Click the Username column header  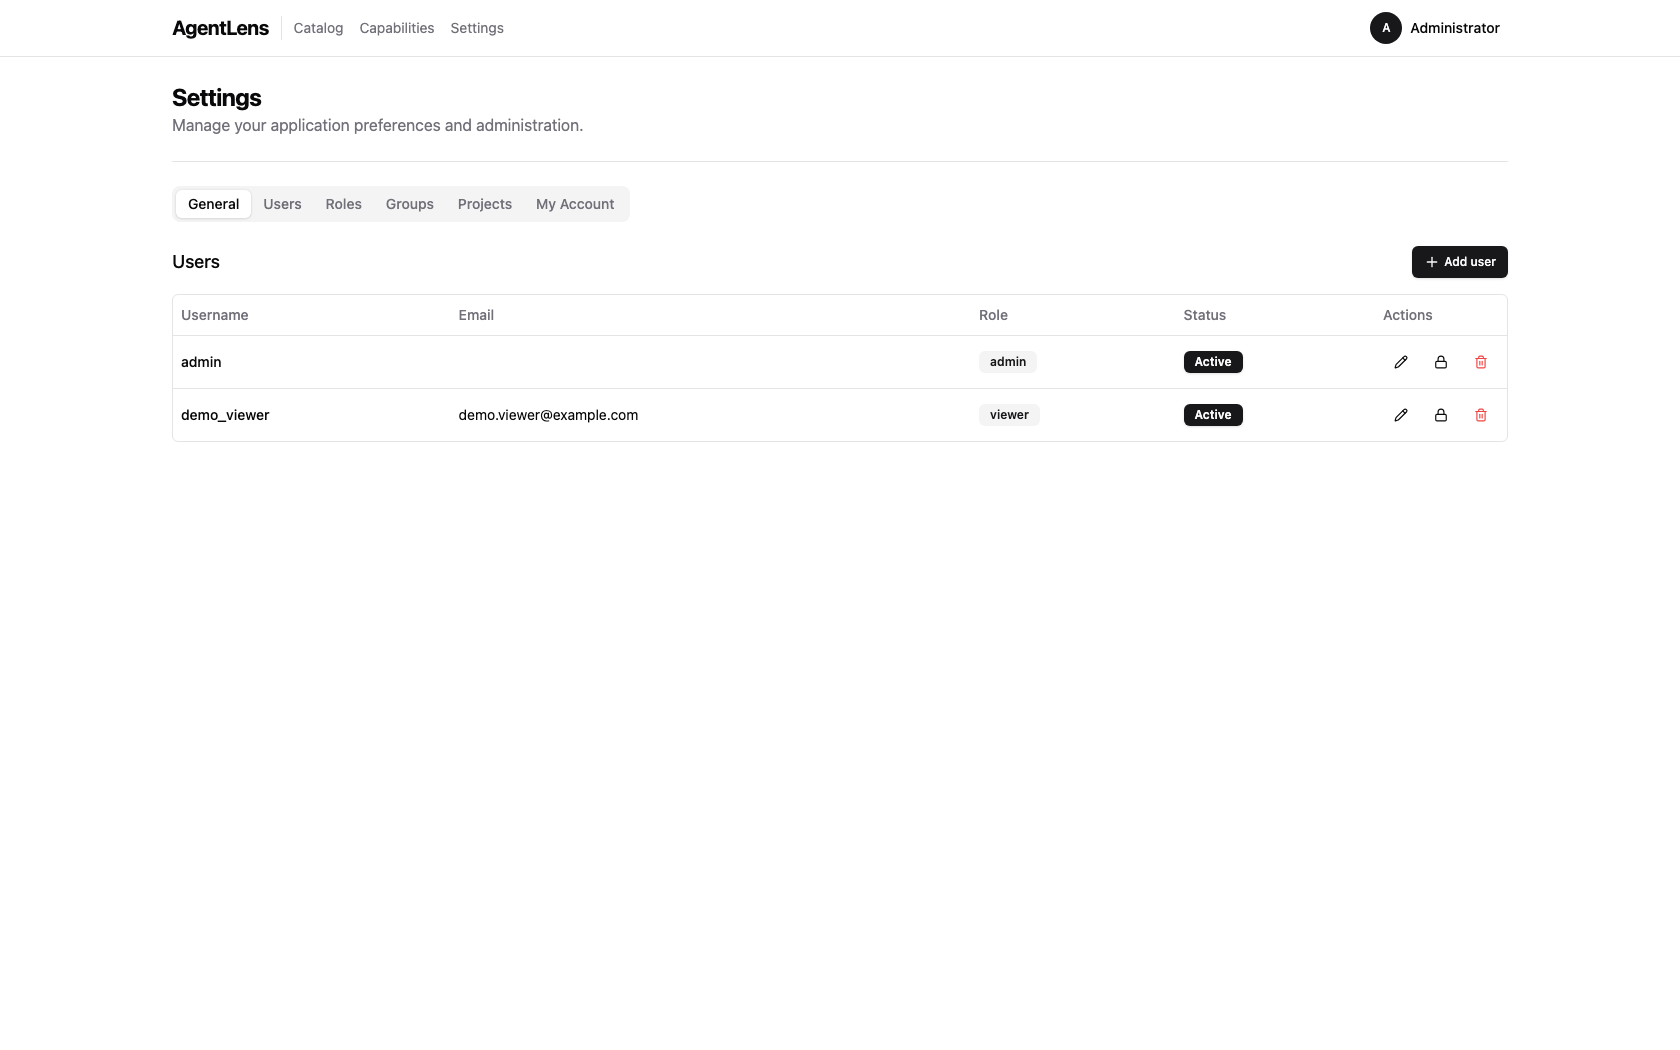click(x=214, y=315)
